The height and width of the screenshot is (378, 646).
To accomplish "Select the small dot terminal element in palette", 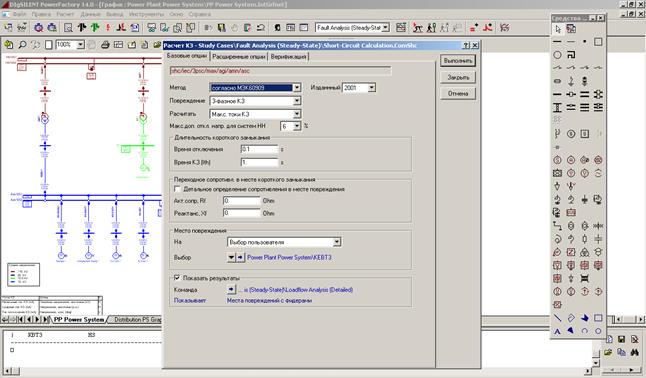I will coord(585,42).
